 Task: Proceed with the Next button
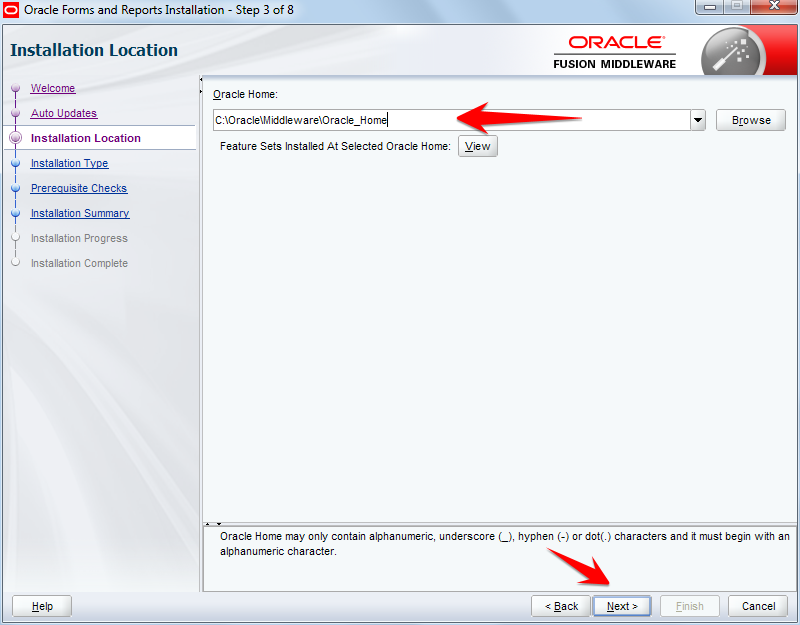622,606
